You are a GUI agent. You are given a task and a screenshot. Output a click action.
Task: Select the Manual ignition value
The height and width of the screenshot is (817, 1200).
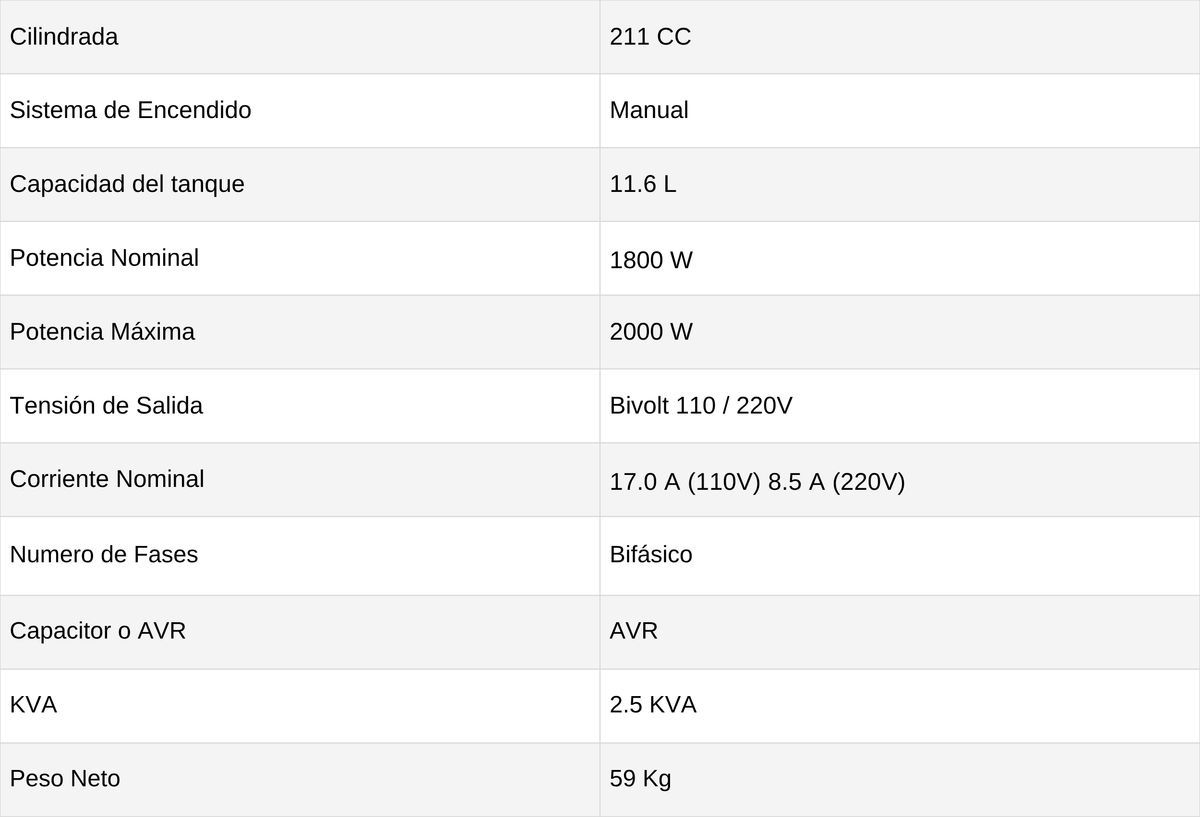click(x=649, y=110)
